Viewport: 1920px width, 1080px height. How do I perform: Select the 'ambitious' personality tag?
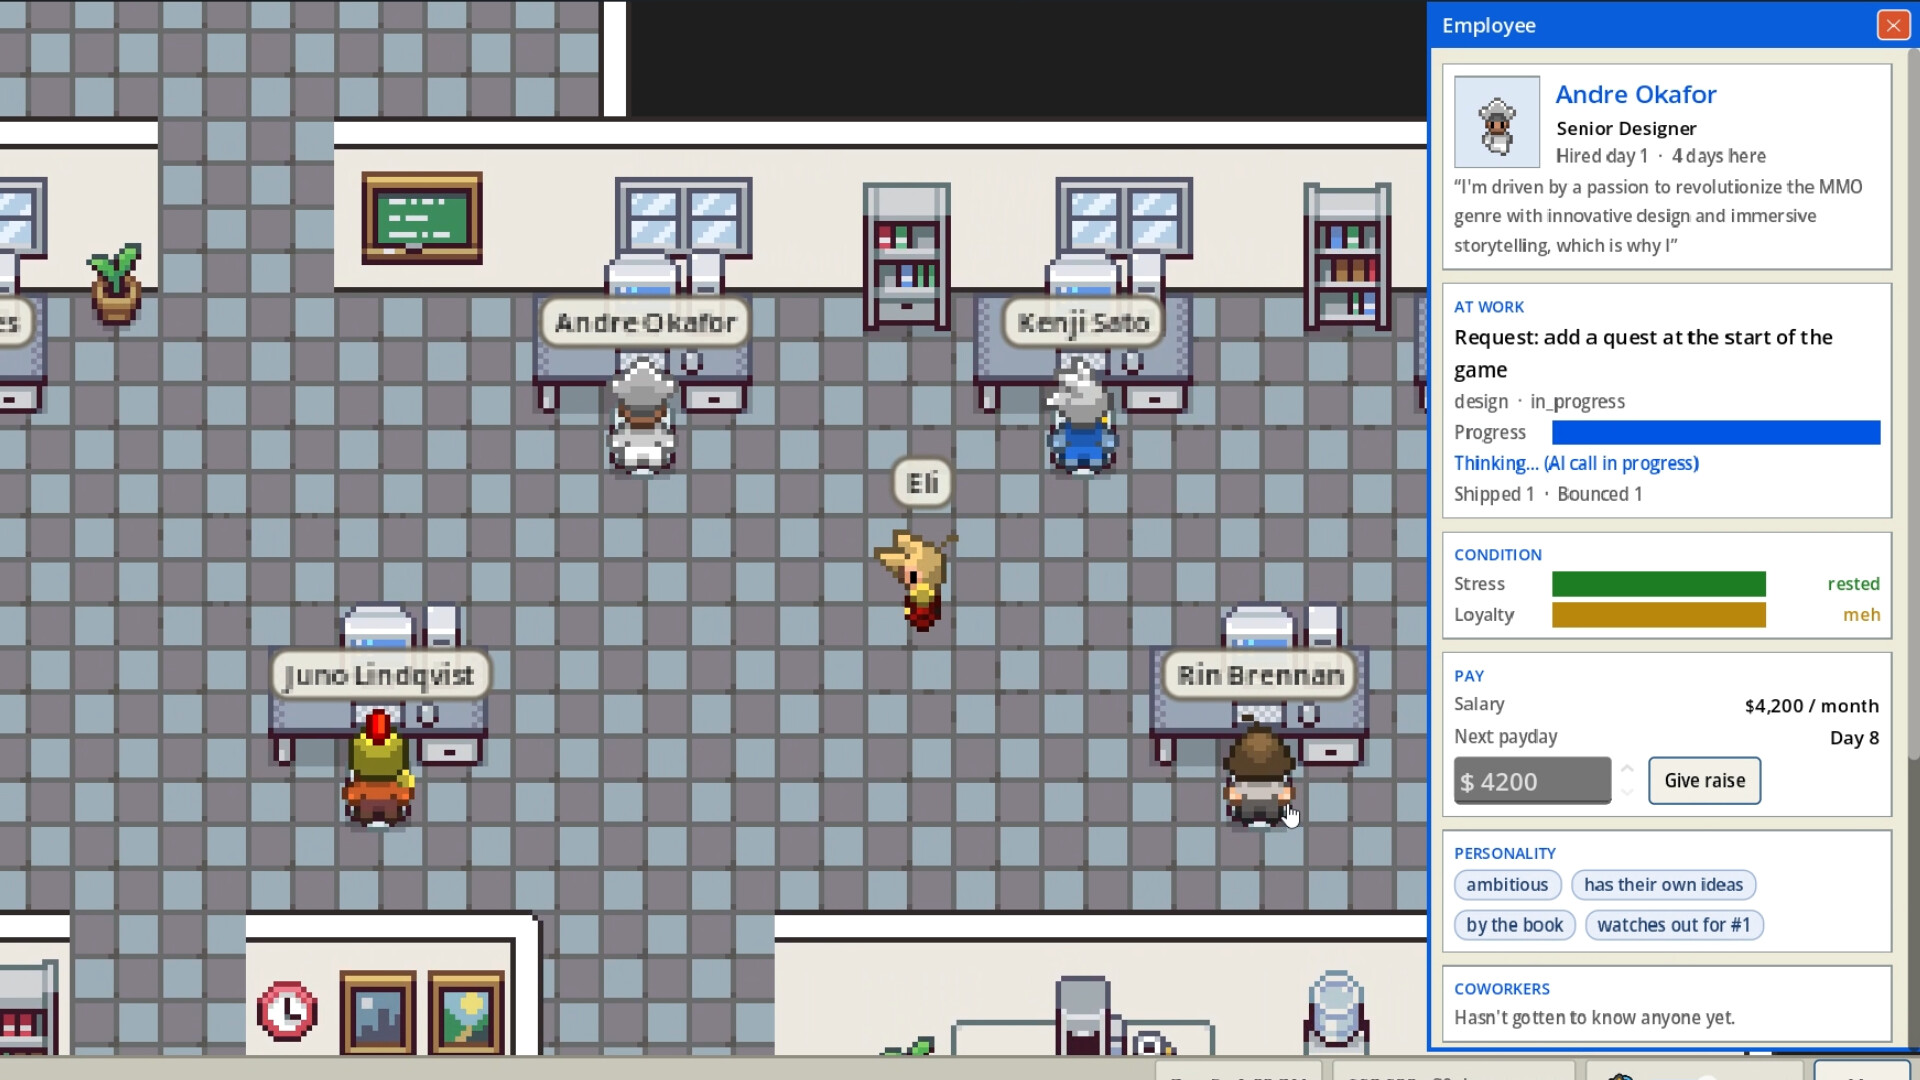(x=1507, y=885)
